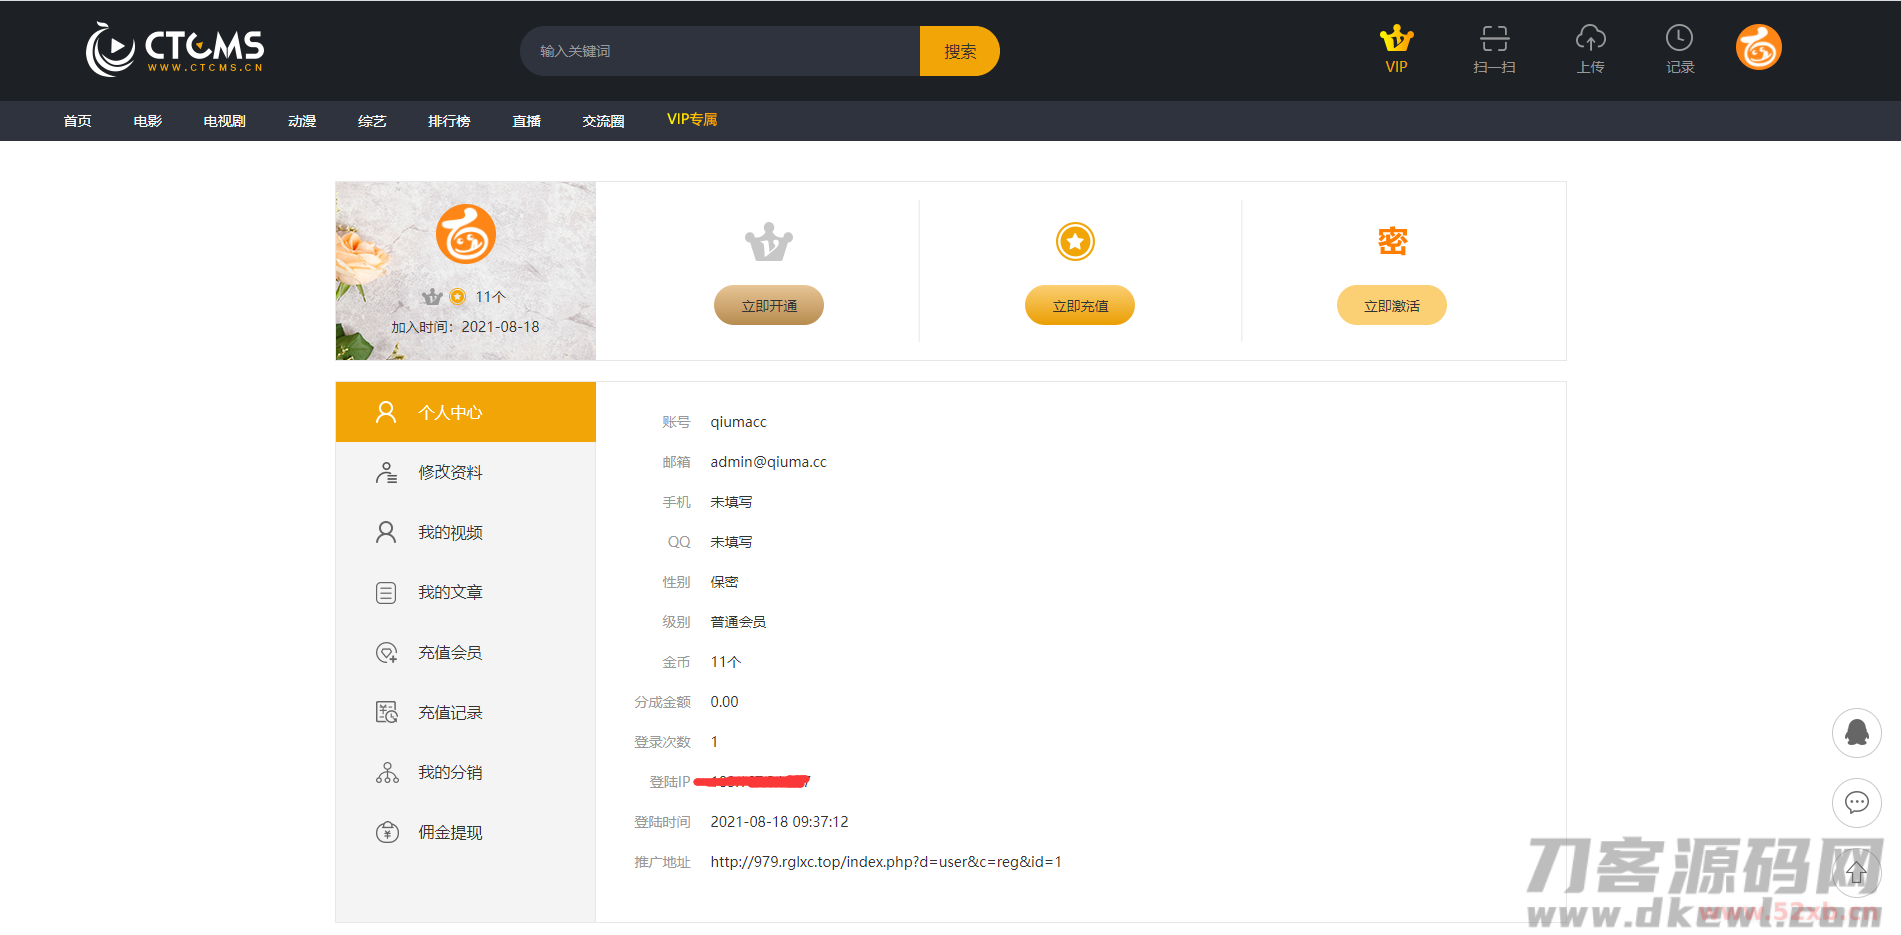Open QQ customer service penguin icon
The width and height of the screenshot is (1901, 935).
[x=1856, y=733]
